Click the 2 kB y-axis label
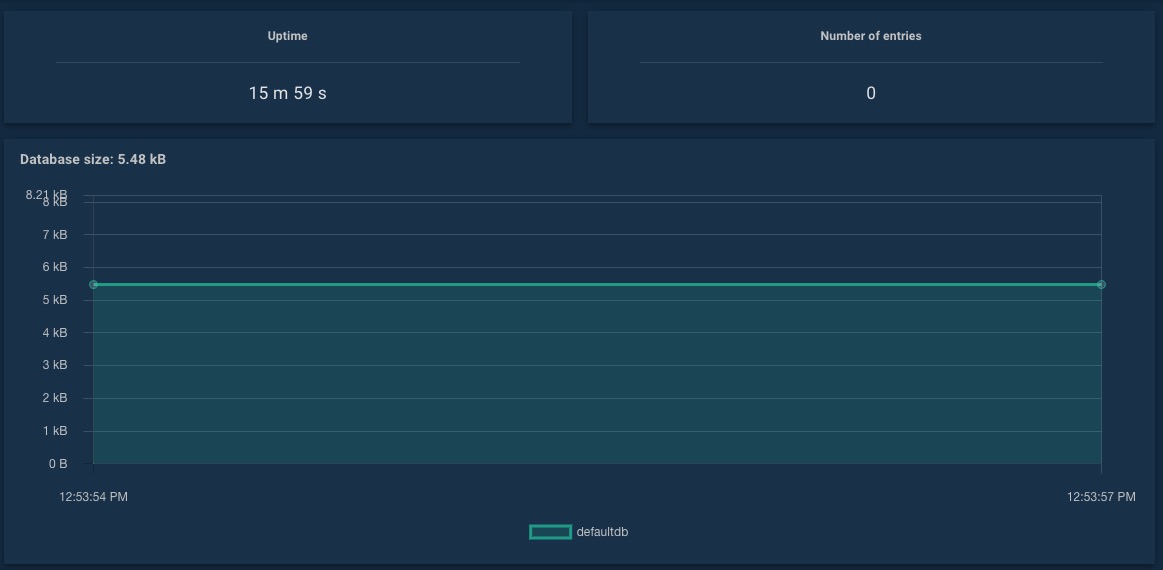The image size is (1163, 570). (55, 398)
